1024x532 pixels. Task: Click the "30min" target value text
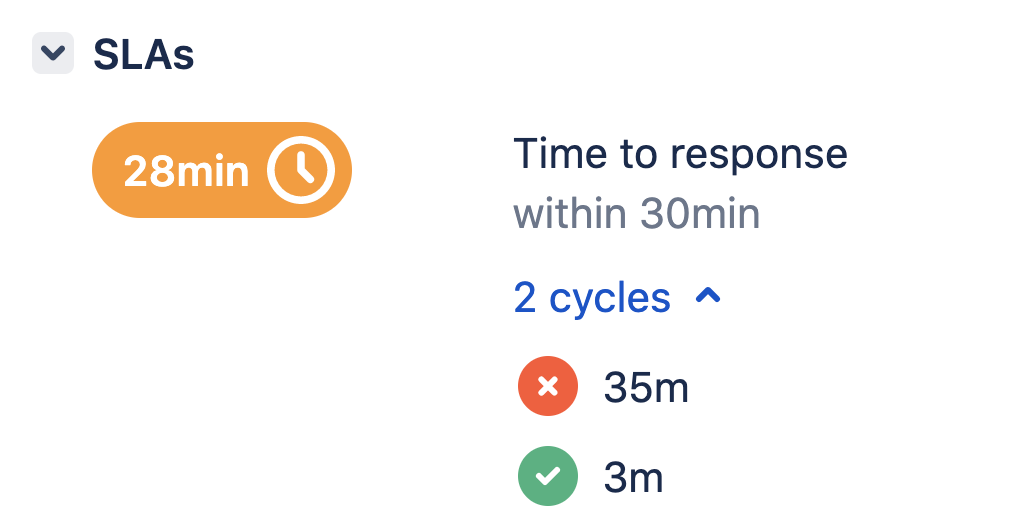tap(699, 213)
